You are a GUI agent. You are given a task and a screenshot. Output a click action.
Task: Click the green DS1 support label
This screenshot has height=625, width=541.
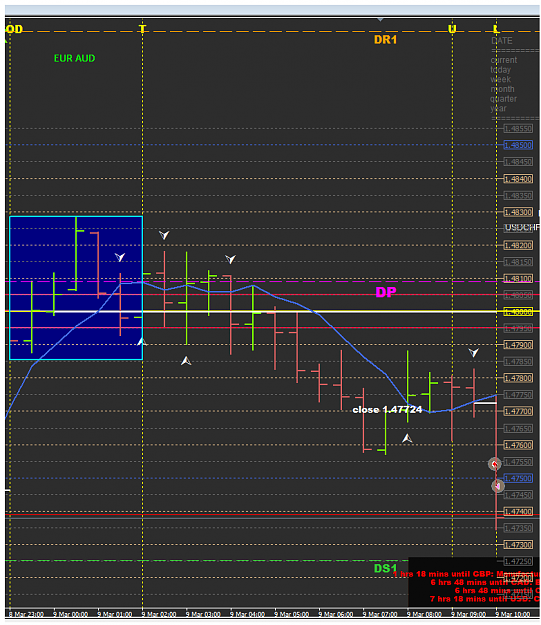(x=386, y=568)
